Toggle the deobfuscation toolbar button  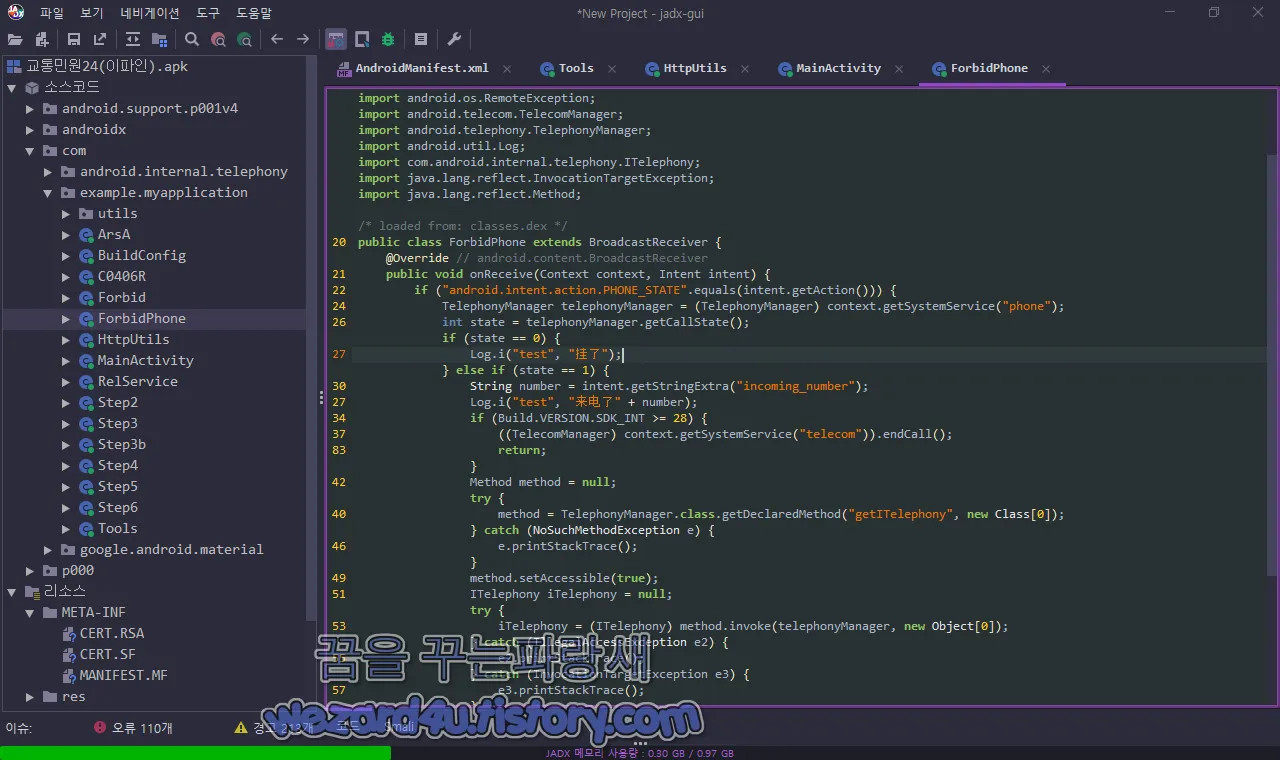point(336,39)
